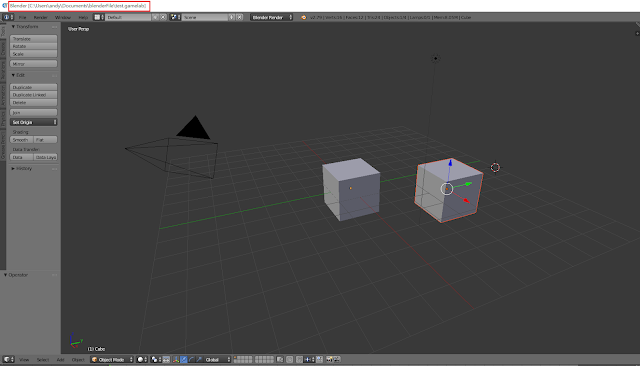Click the green Y-axis manipulator arrow

click(x=468, y=184)
